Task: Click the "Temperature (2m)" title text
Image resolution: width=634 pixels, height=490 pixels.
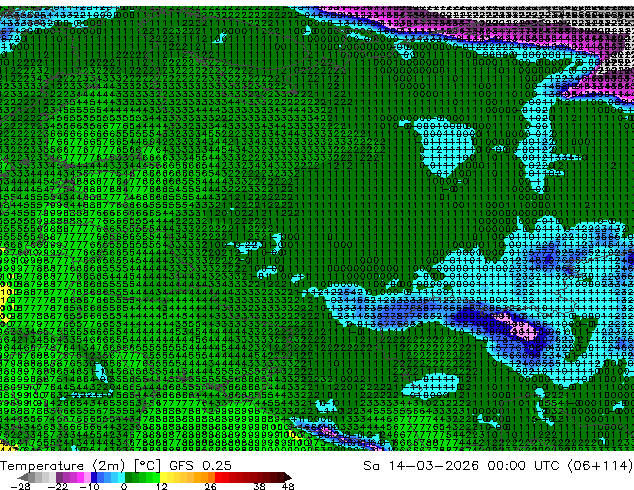Action: click(x=63, y=466)
